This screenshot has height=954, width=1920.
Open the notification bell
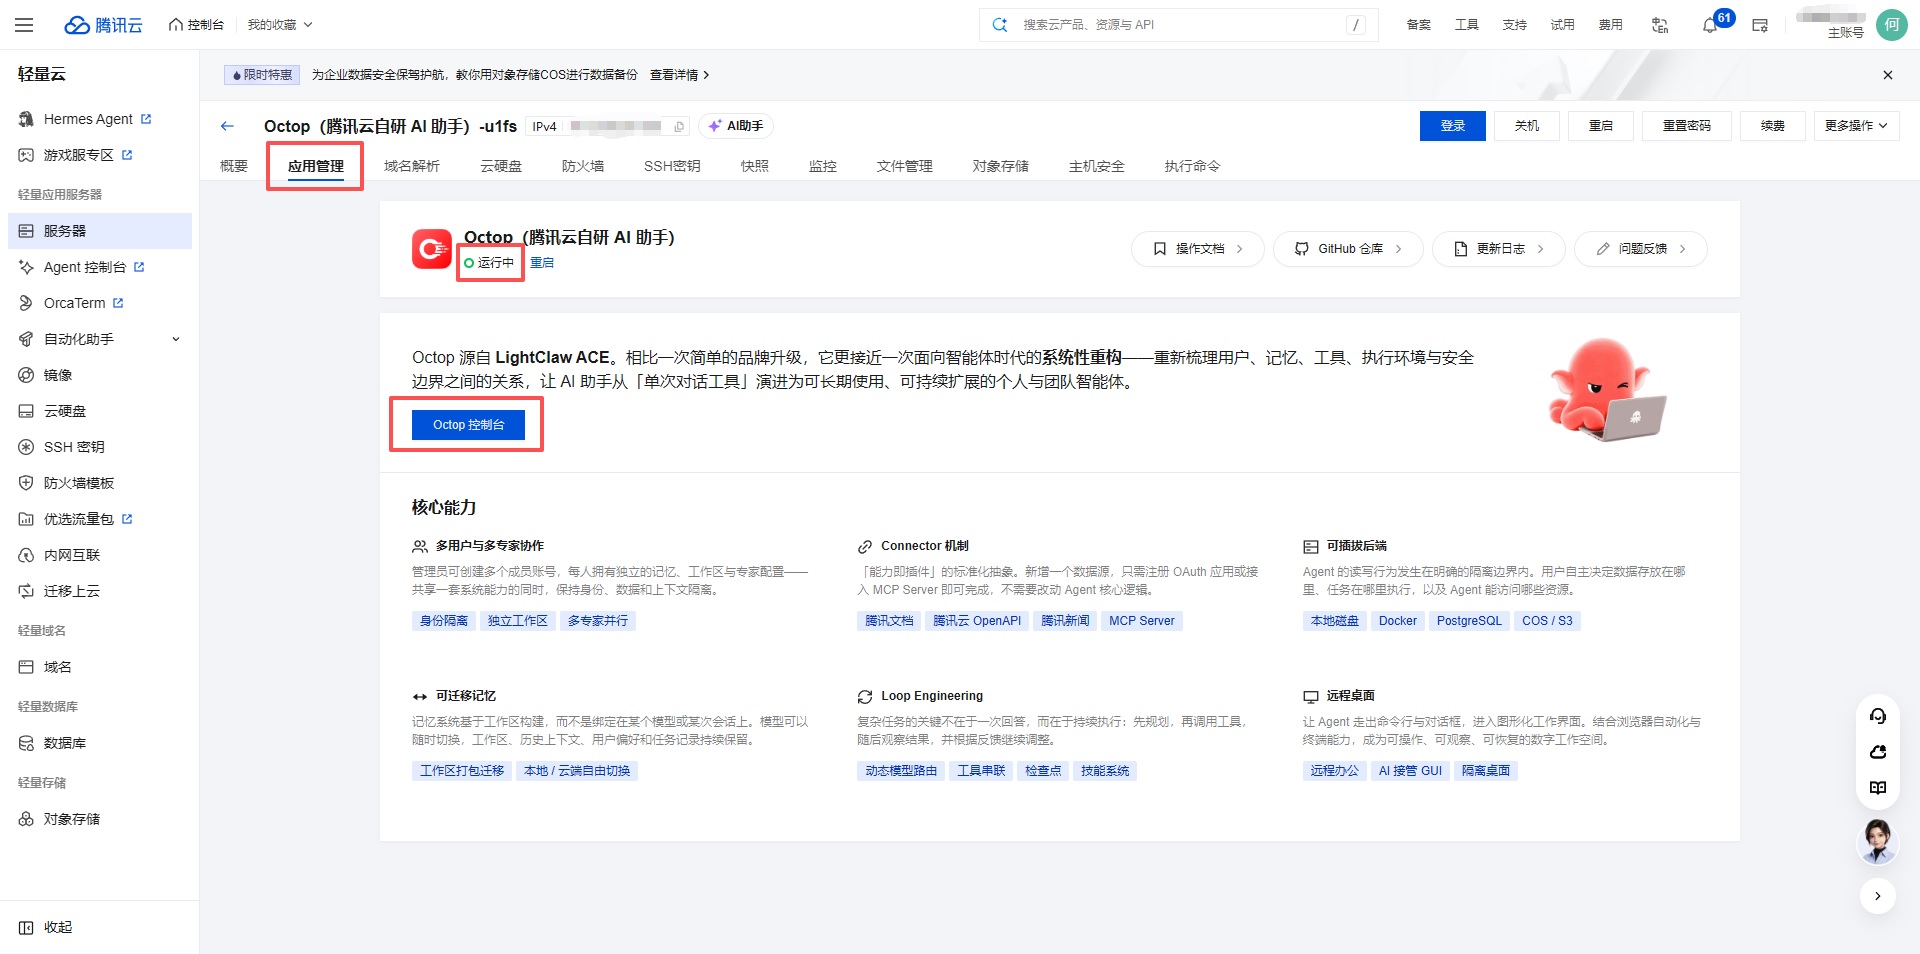pyautogui.click(x=1710, y=25)
